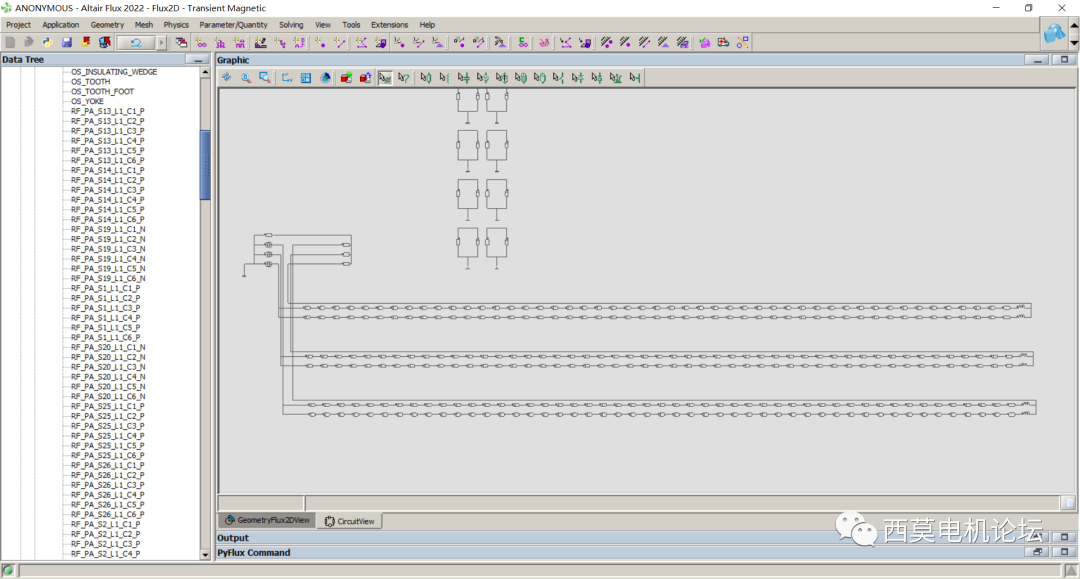The width and height of the screenshot is (1080, 579).
Task: Toggle the active cursor selection mode icon
Action: 385,78
